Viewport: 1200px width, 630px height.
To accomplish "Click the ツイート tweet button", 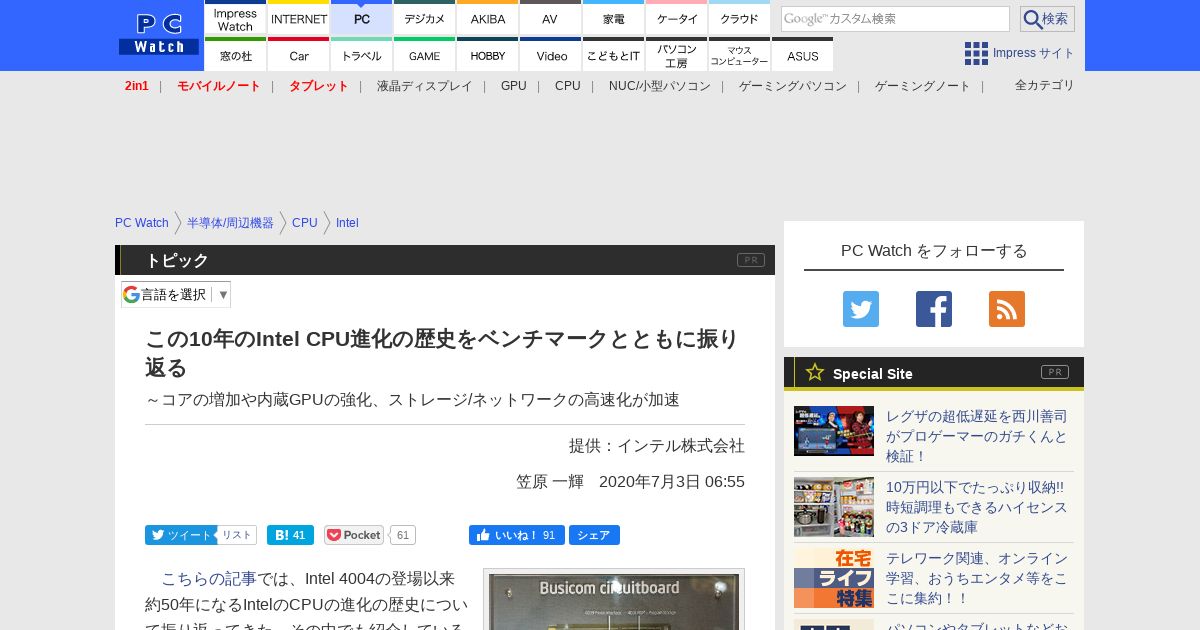I will click(180, 535).
